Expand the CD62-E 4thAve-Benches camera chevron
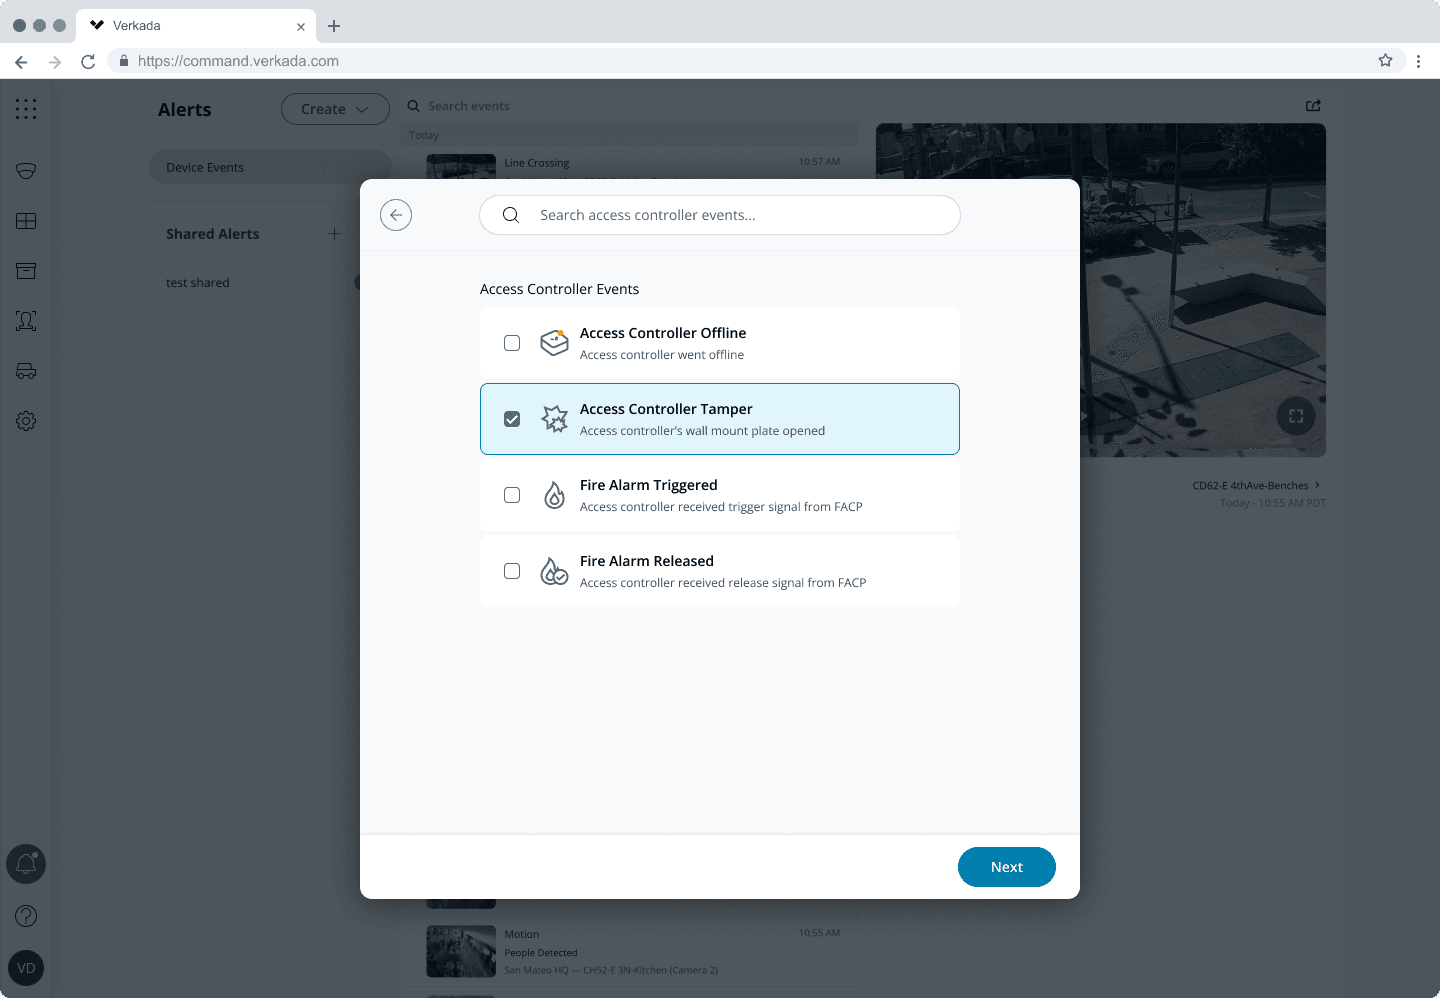1440x998 pixels. 1317,485
